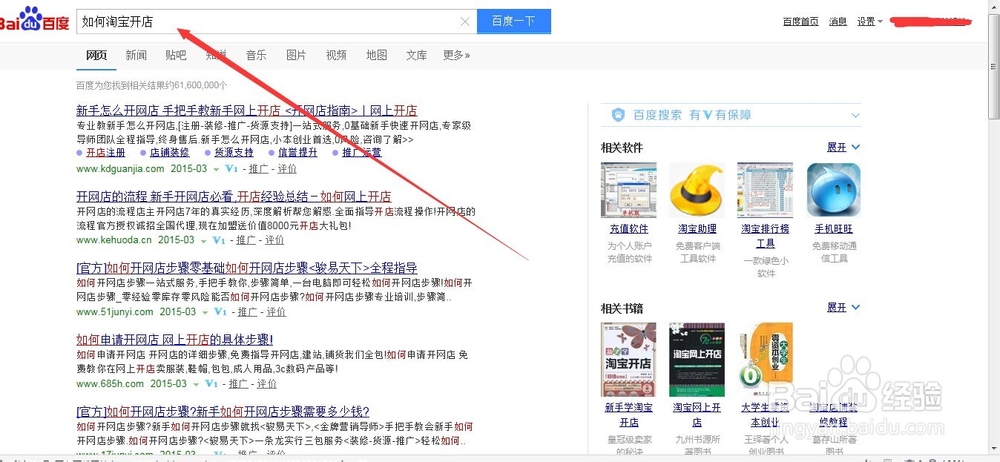
Task: Switch to the 新闻 tab
Action: 136,56
